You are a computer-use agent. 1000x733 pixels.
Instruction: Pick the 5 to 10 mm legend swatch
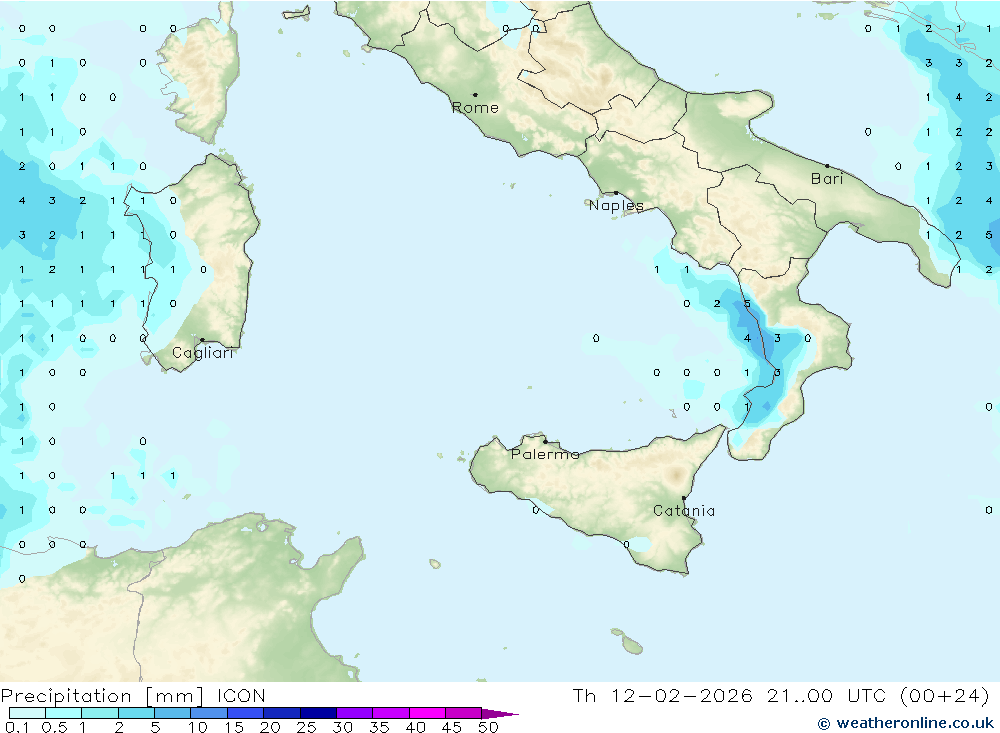pyautogui.click(x=172, y=713)
